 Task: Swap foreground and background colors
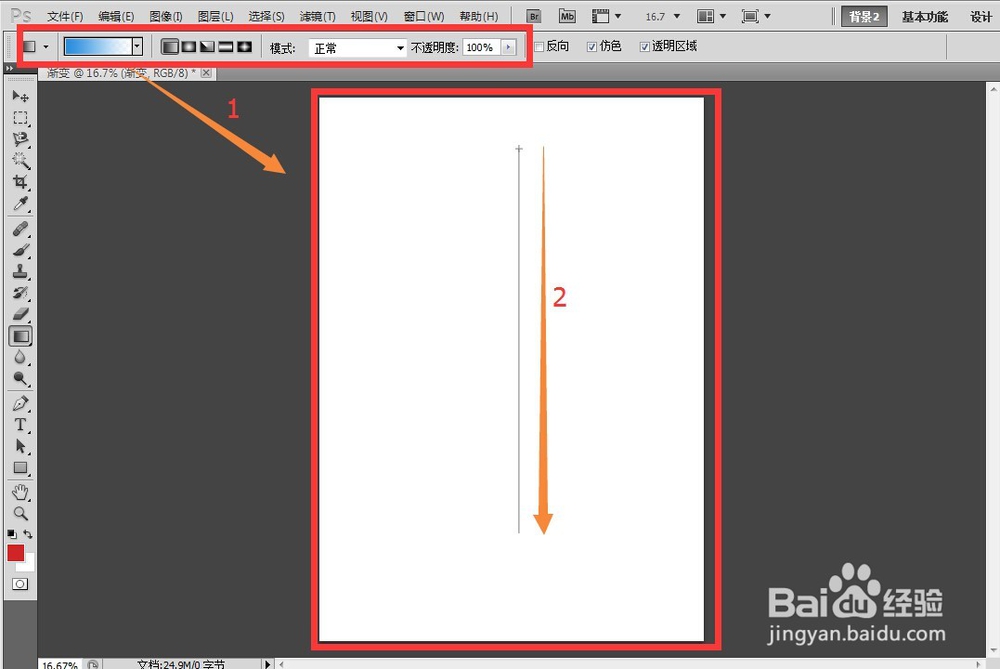tap(28, 534)
